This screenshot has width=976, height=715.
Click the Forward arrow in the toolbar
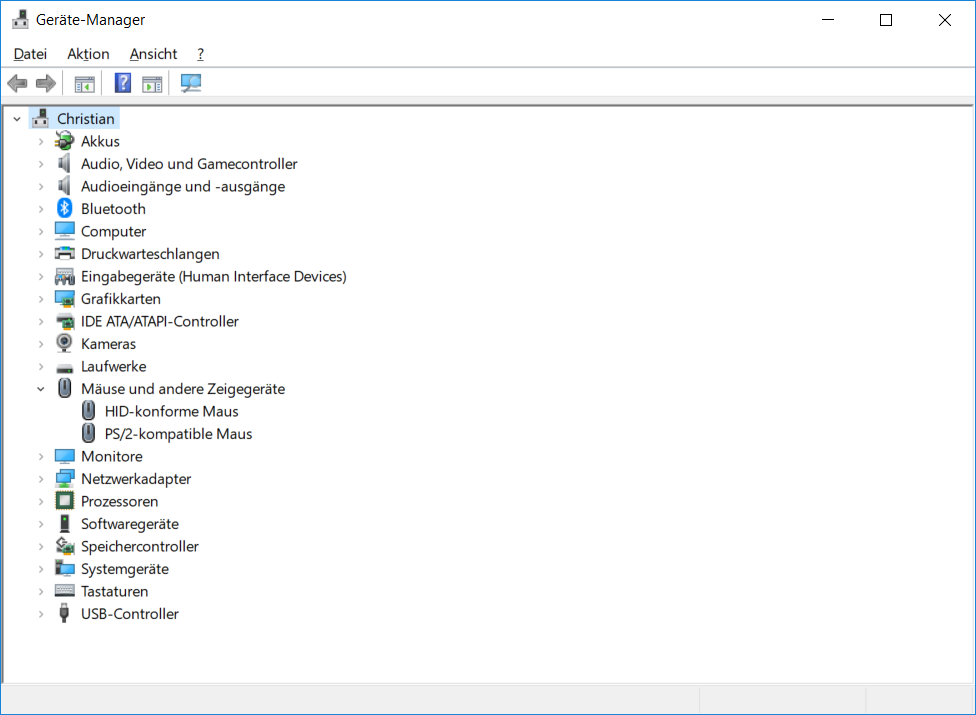click(45, 83)
